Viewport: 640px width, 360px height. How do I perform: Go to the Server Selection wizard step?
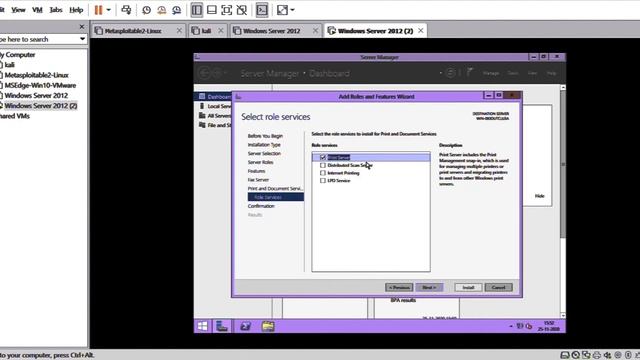tap(264, 153)
